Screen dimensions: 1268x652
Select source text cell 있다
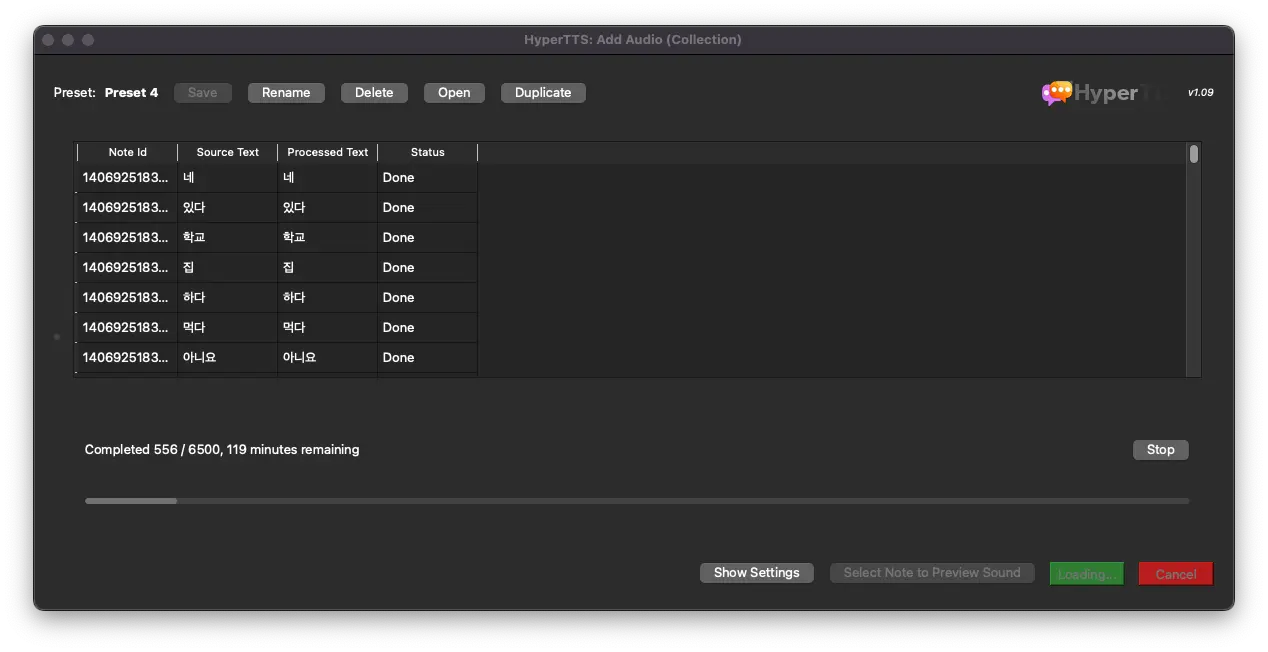(228, 208)
